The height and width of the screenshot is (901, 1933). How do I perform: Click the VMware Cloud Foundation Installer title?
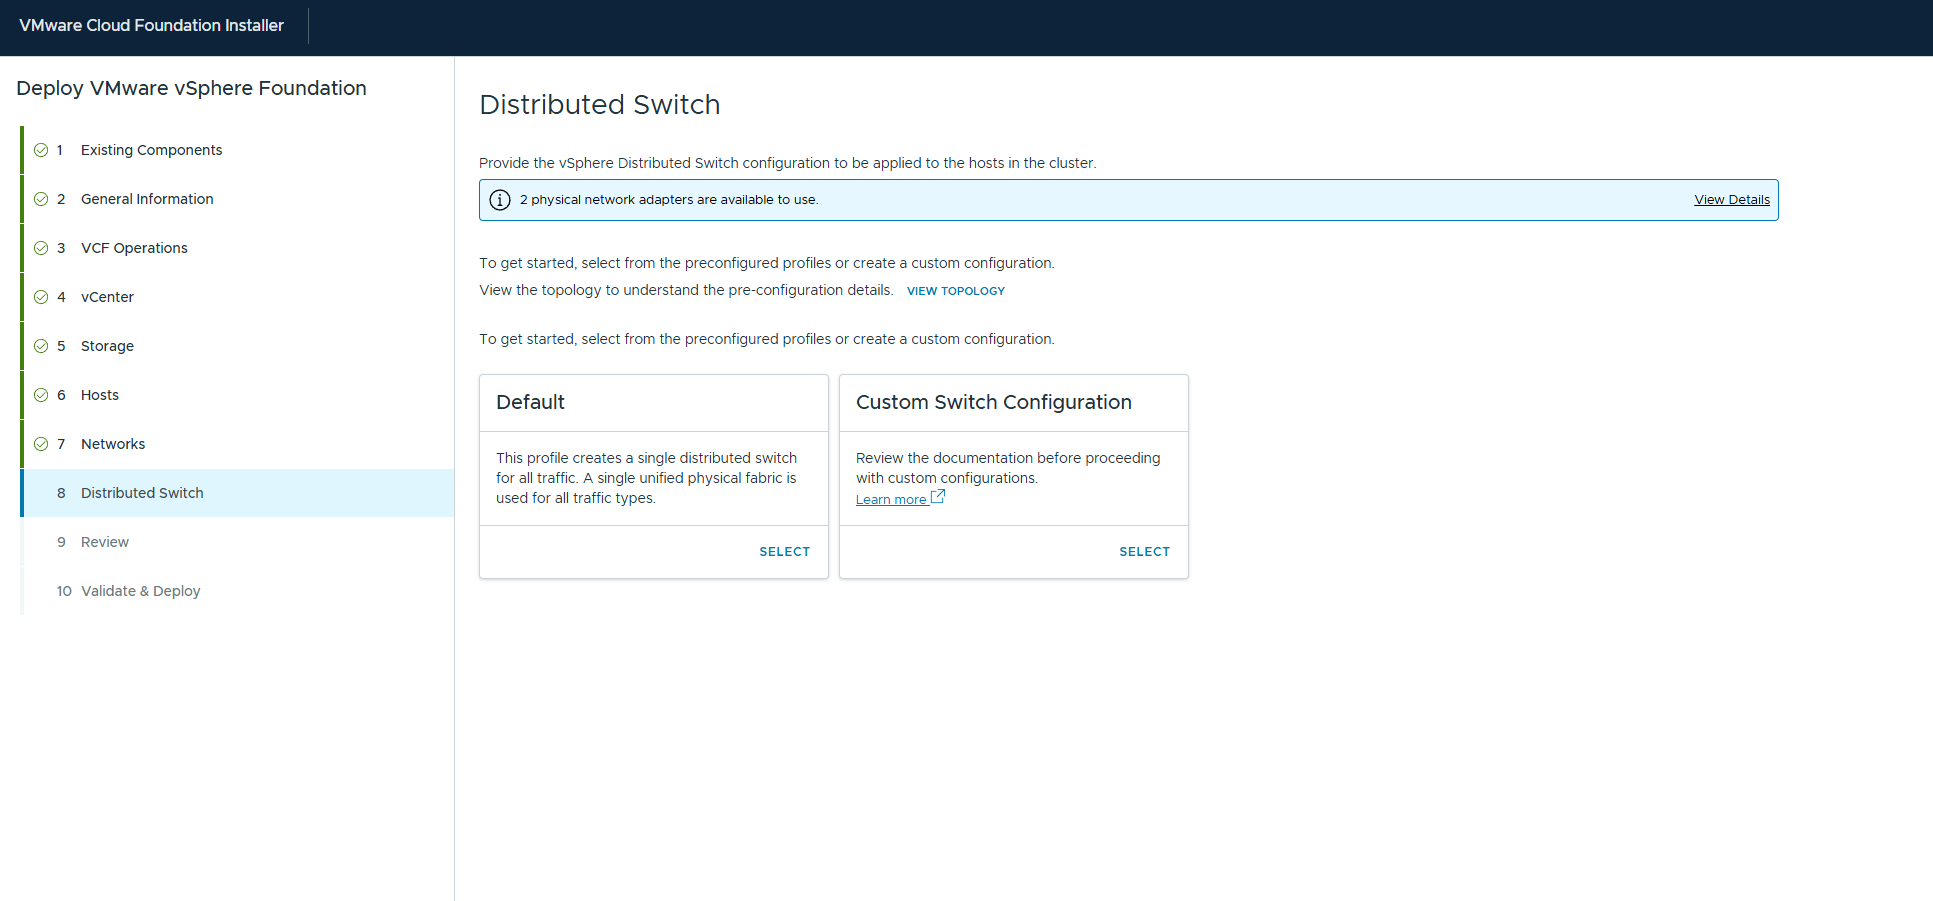(x=152, y=26)
